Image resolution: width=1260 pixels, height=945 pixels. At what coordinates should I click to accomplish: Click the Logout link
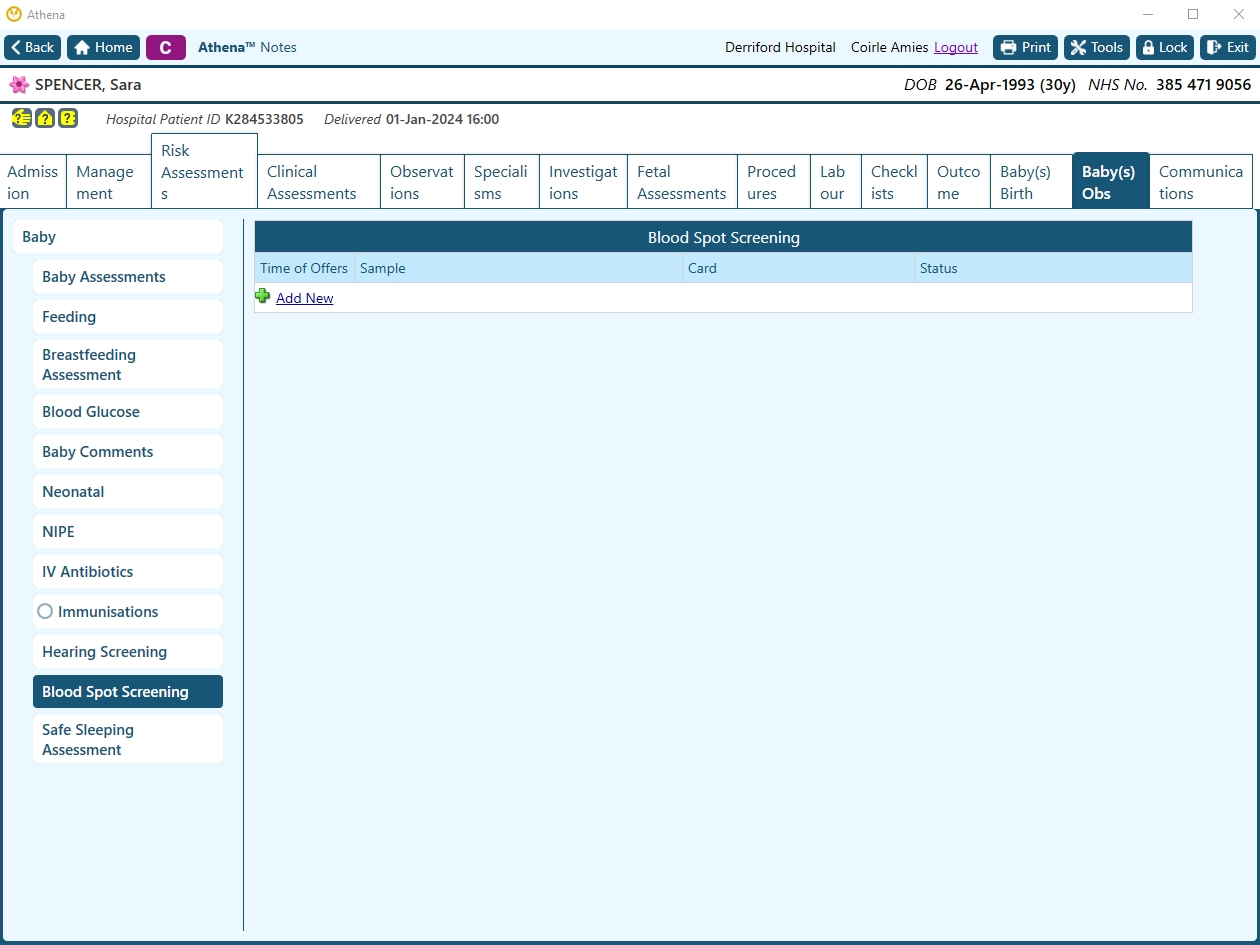tap(956, 47)
